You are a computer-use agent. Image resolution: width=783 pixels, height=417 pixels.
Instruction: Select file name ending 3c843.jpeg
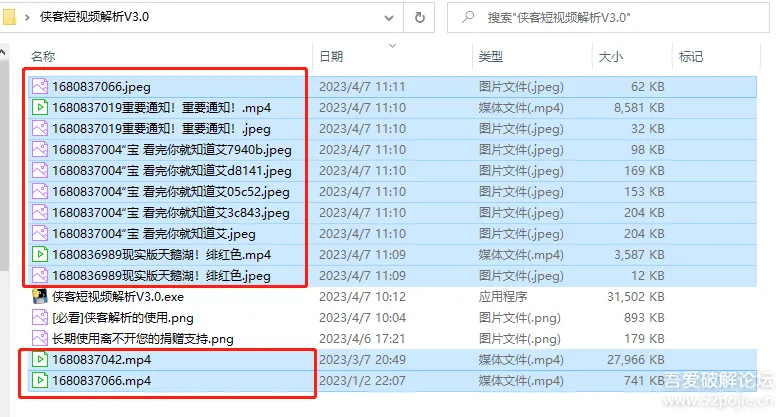coord(171,213)
